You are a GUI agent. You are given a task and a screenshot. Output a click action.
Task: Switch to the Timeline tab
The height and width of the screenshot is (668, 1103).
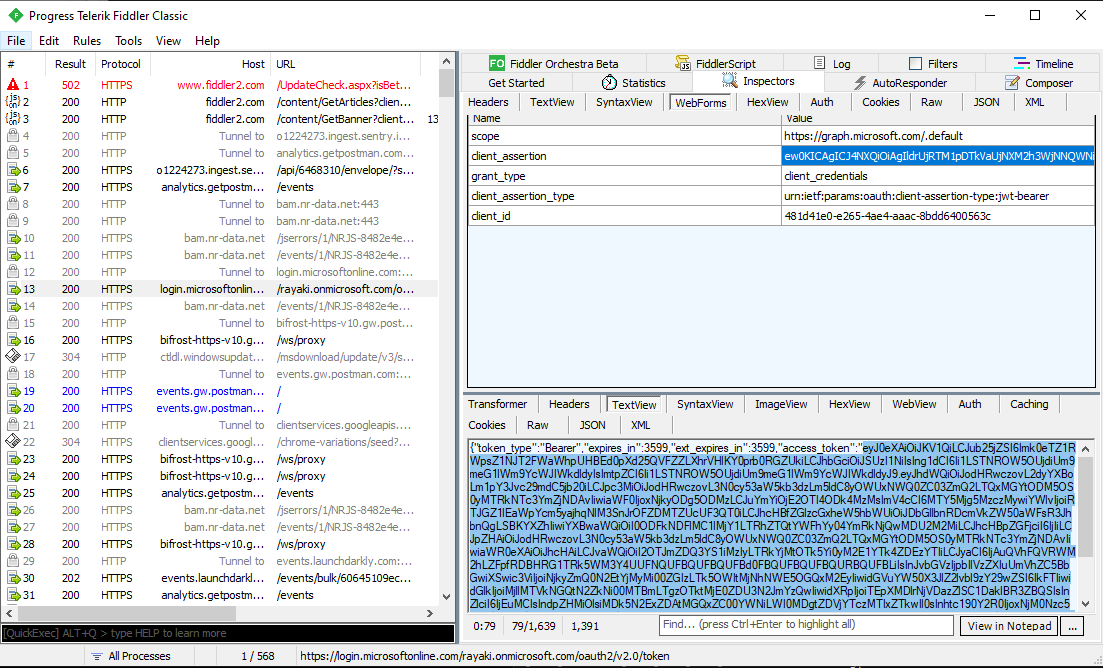coord(1043,63)
